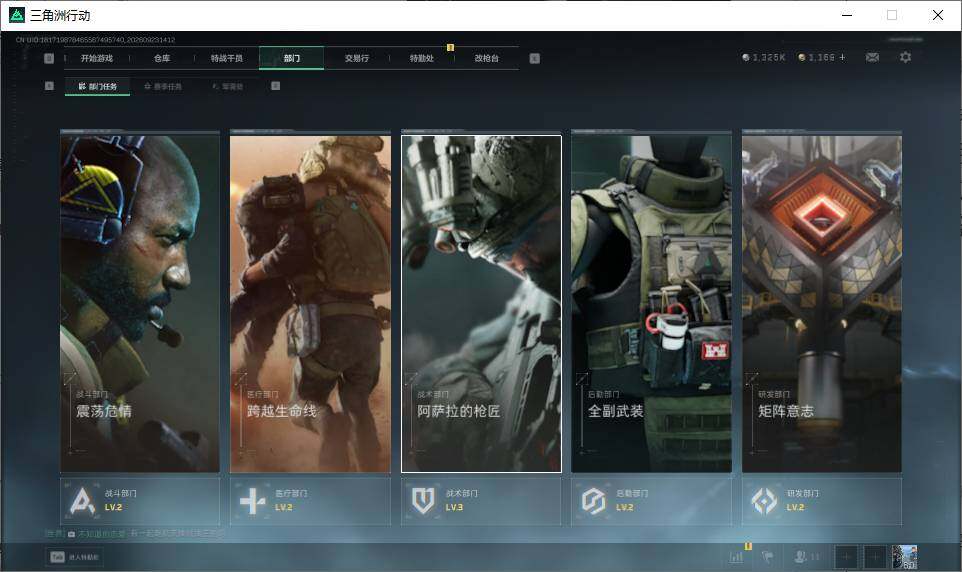
Task: Click the 1.169 currency amount
Action: pyautogui.click(x=822, y=57)
